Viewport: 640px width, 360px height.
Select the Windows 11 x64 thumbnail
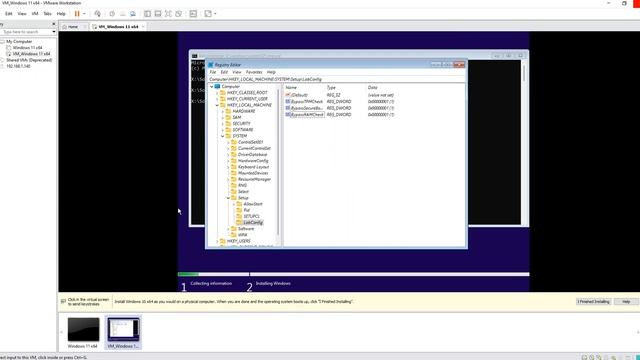click(83, 333)
